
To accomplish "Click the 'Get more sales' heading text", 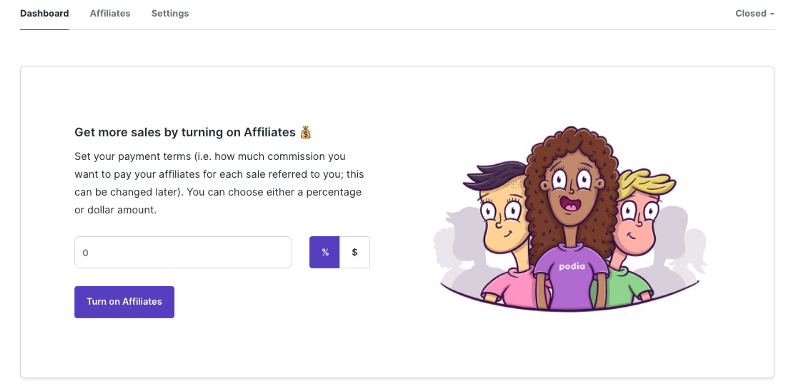I will (x=185, y=133).
